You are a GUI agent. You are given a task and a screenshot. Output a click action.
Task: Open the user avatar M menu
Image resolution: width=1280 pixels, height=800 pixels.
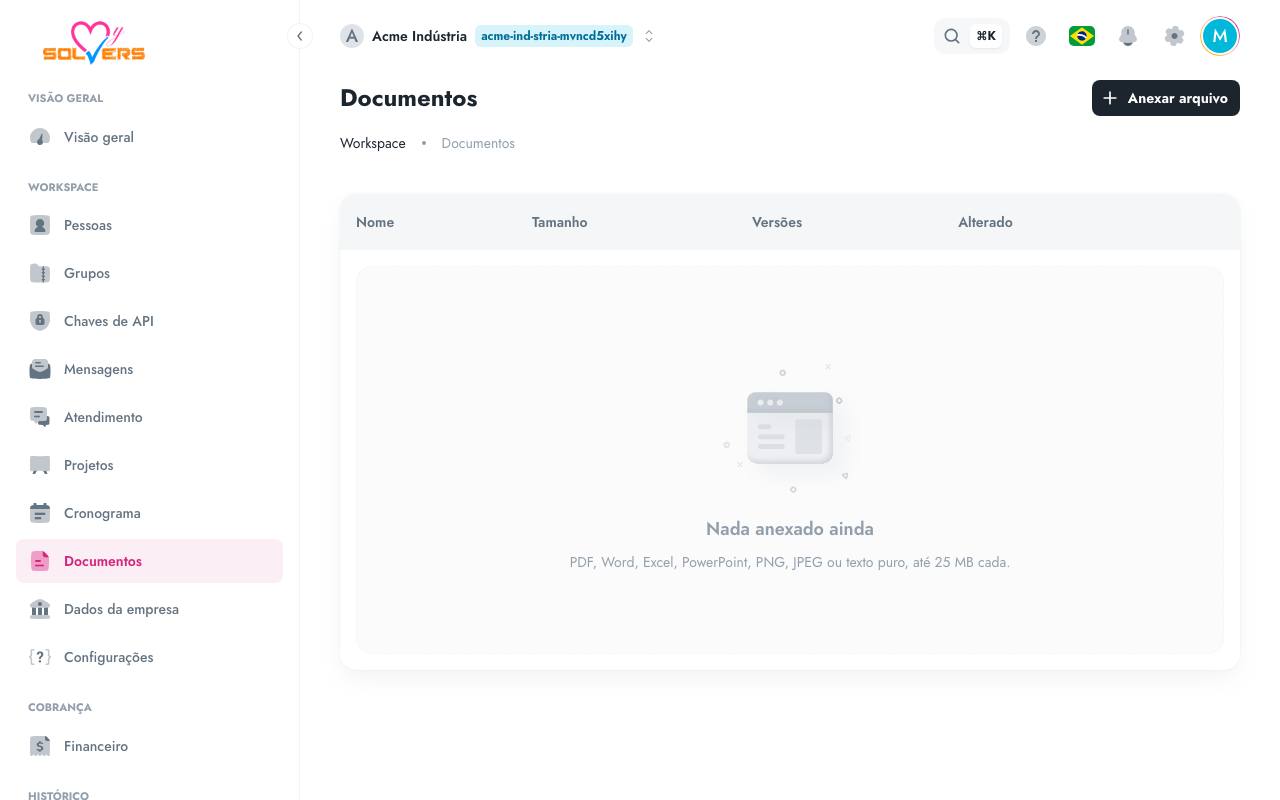(1220, 36)
